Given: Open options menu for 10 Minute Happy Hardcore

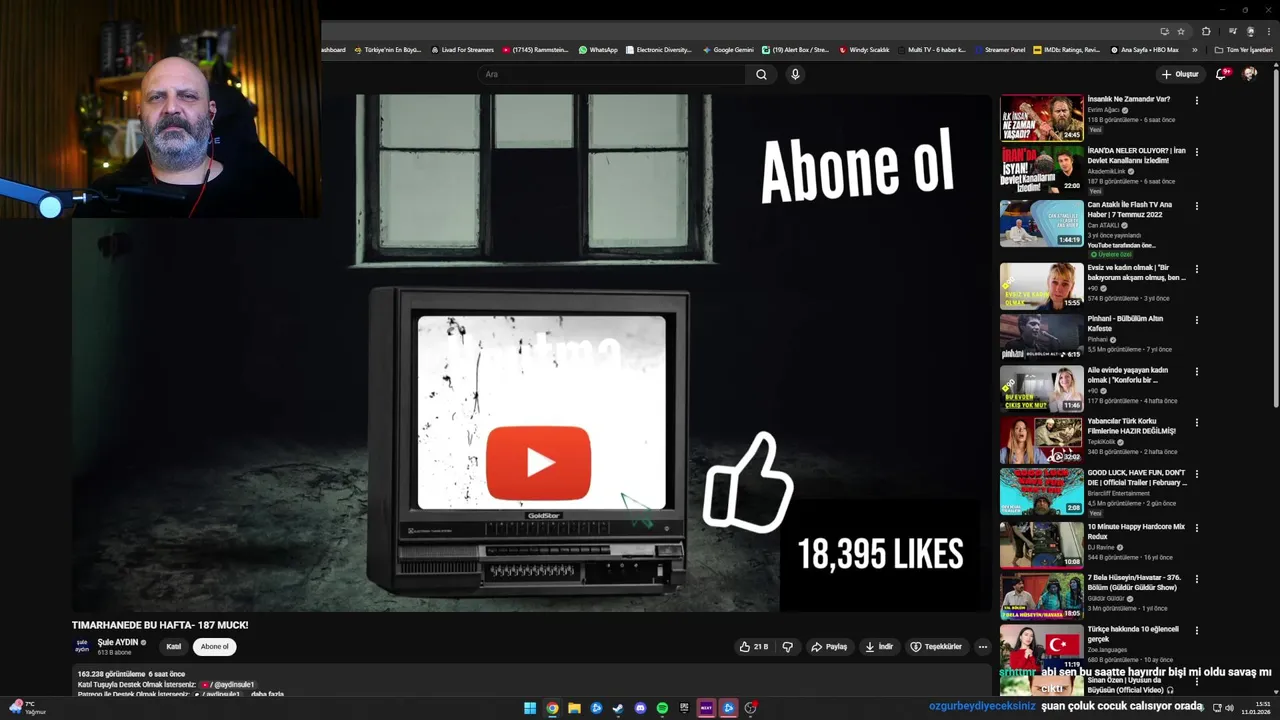Looking at the screenshot, I should click(1196, 526).
